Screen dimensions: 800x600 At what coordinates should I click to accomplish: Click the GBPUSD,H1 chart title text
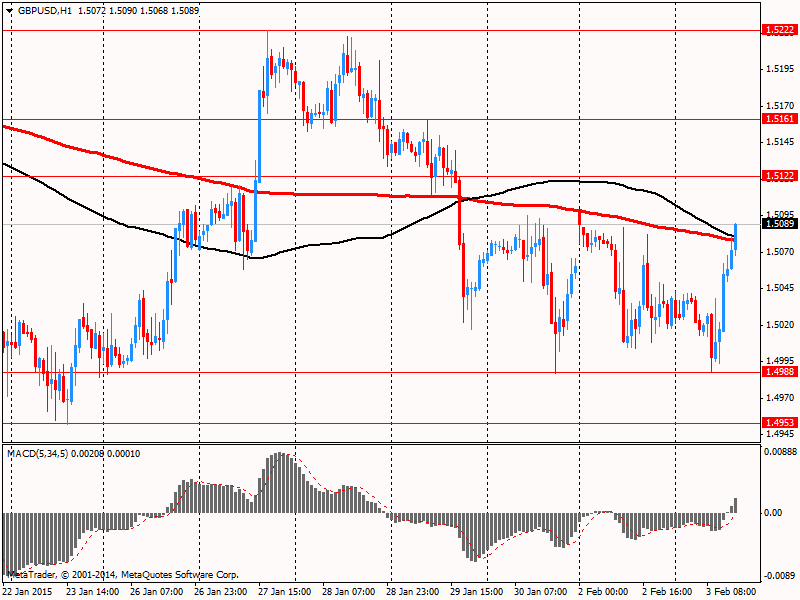click(45, 10)
